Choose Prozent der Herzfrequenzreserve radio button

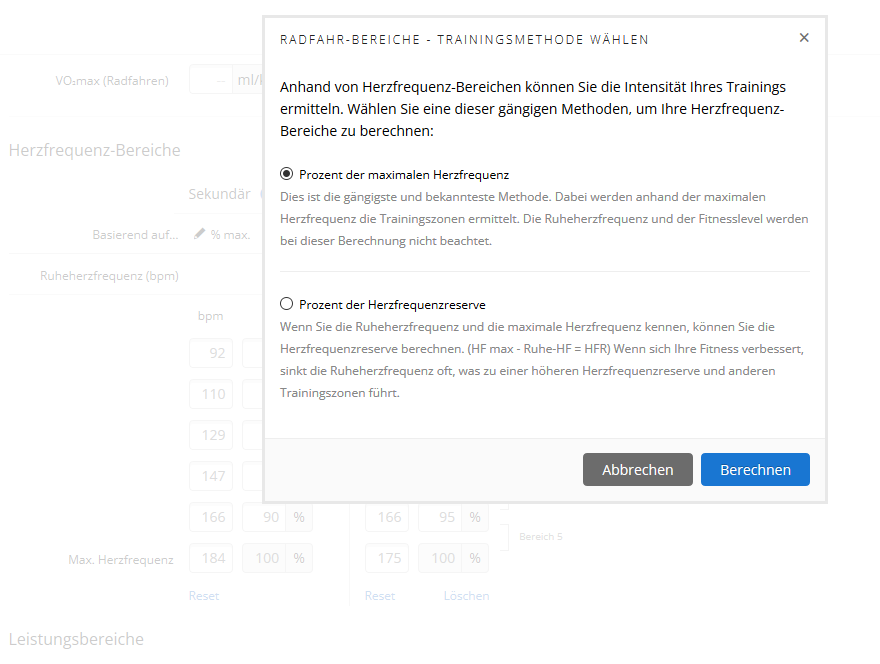[x=287, y=304]
